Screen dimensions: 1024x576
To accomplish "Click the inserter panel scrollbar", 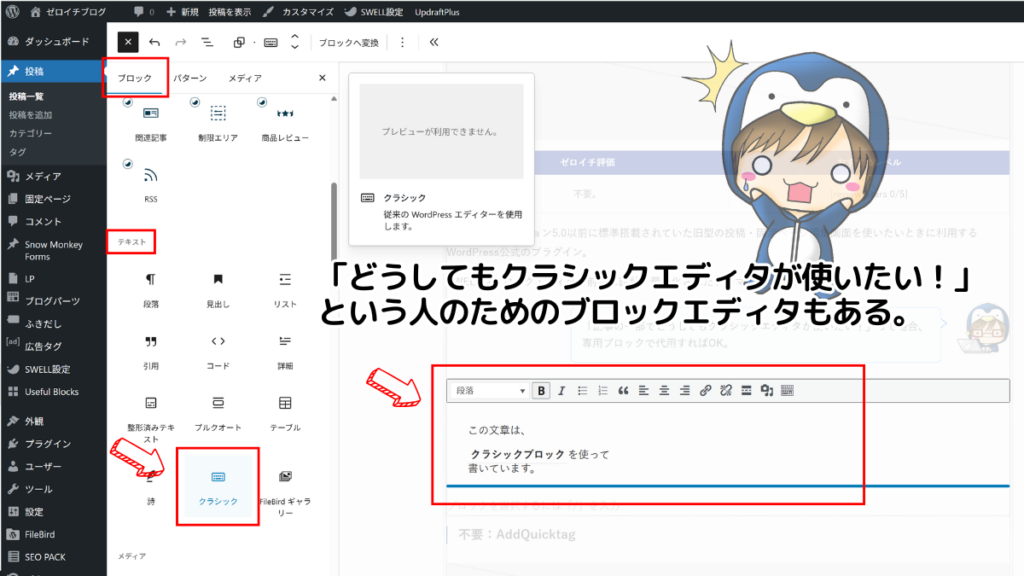I will tap(334, 222).
